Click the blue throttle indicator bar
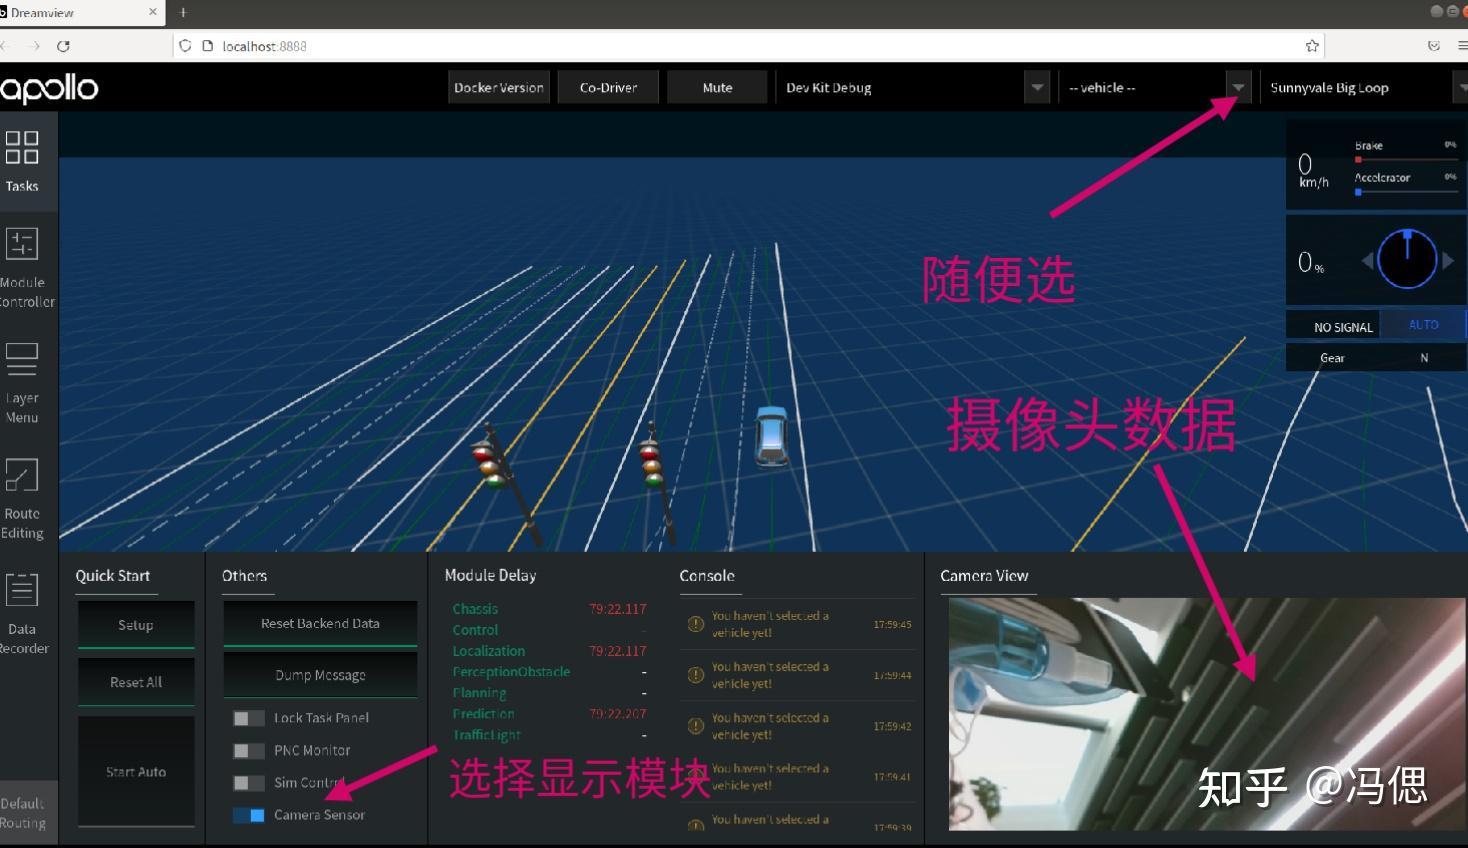The image size is (1468, 848). coord(1360,192)
